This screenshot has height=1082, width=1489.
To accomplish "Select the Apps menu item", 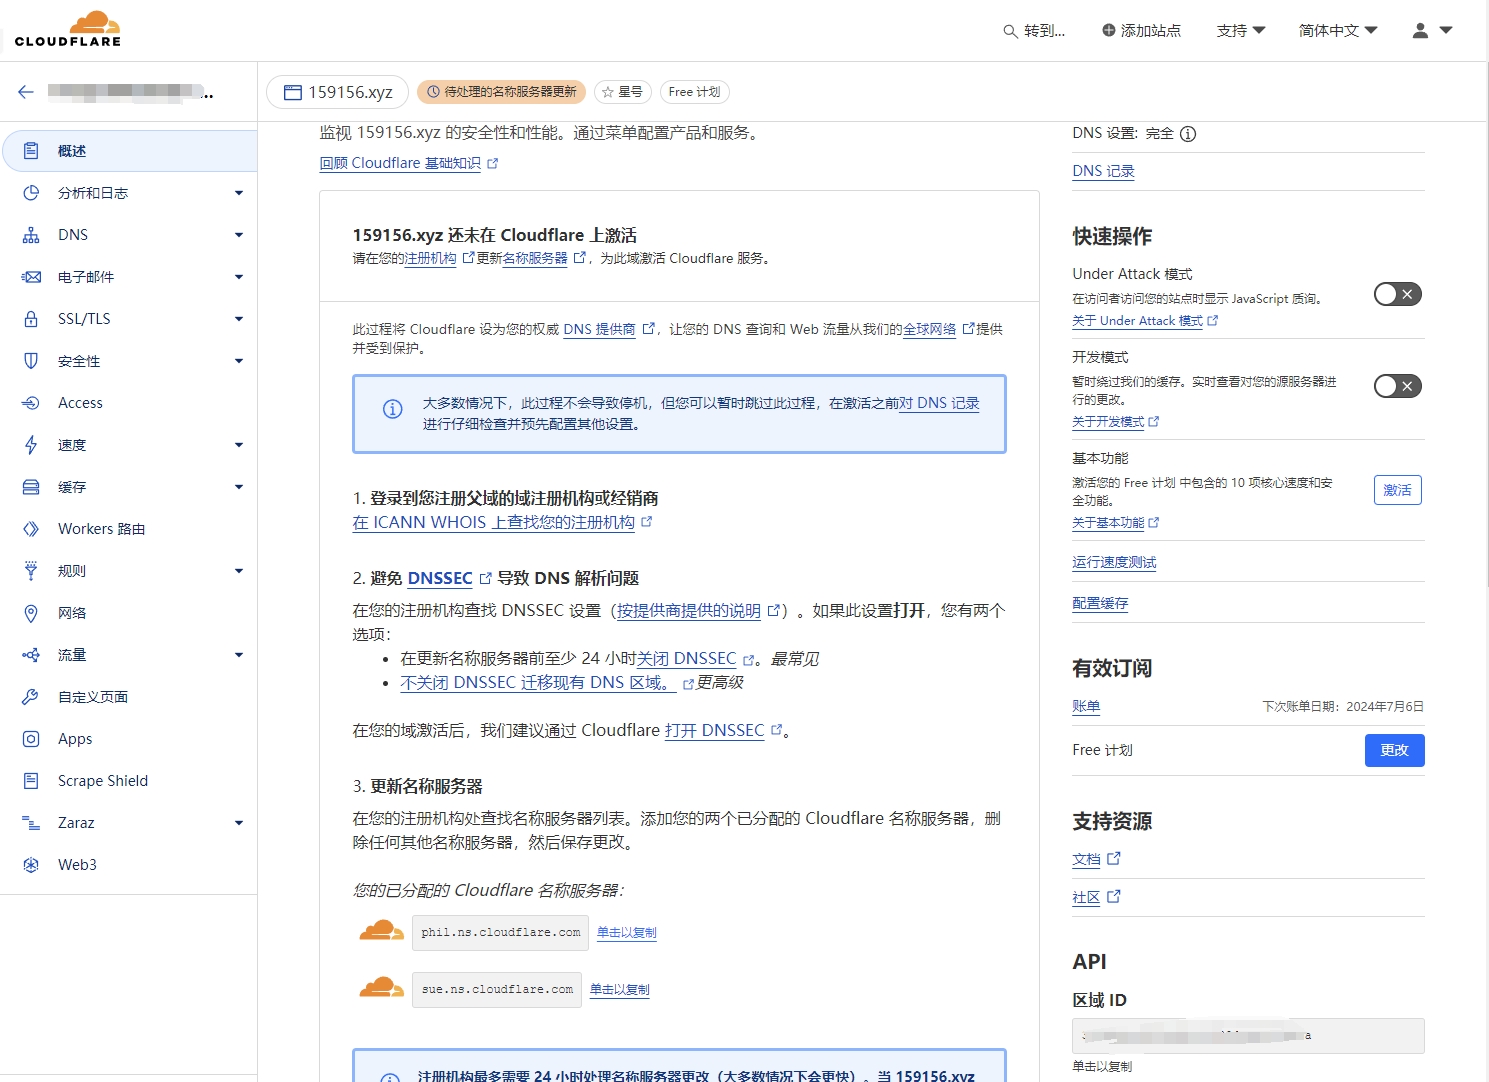I will pos(129,739).
